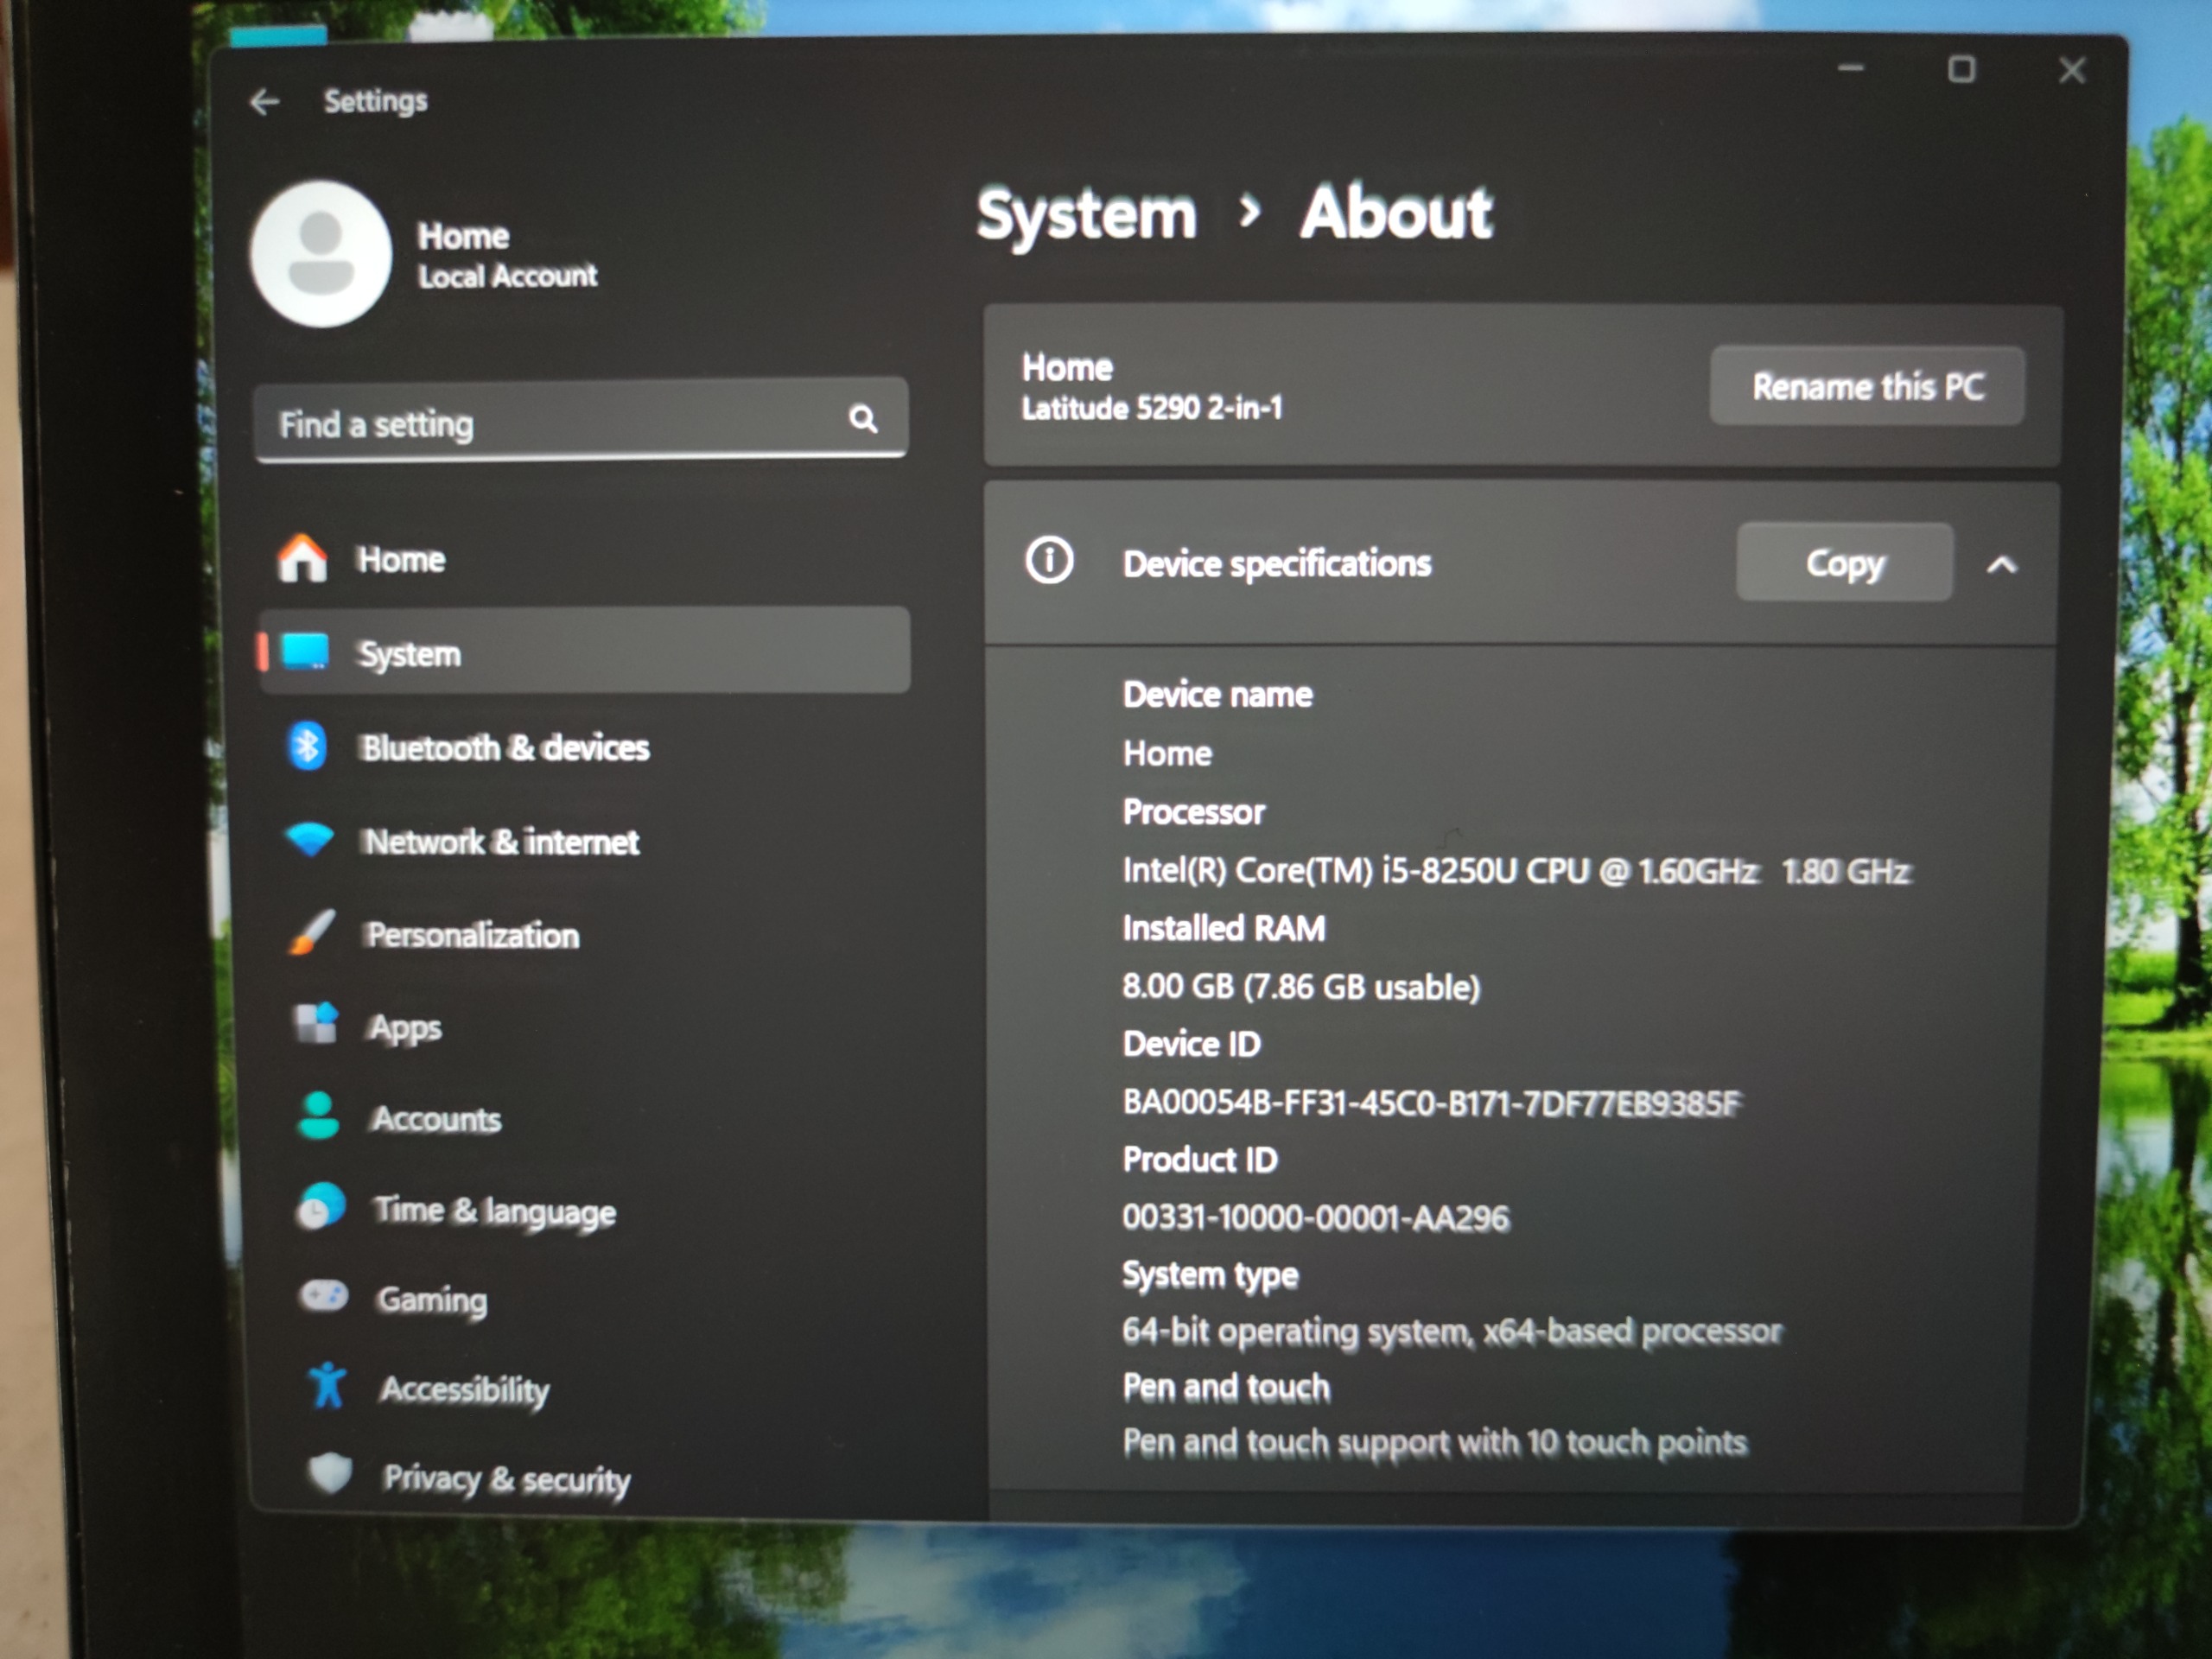Screen dimensions: 2212x1659
Task: Click the Network & internet Wi-Fi icon
Action: pyautogui.click(x=310, y=839)
